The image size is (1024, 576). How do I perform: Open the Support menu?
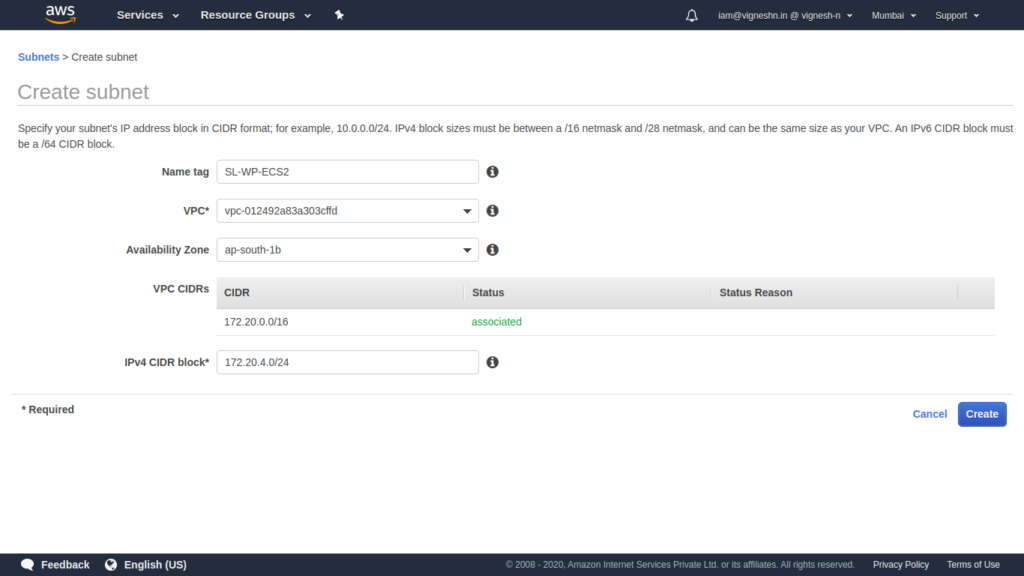pos(957,16)
